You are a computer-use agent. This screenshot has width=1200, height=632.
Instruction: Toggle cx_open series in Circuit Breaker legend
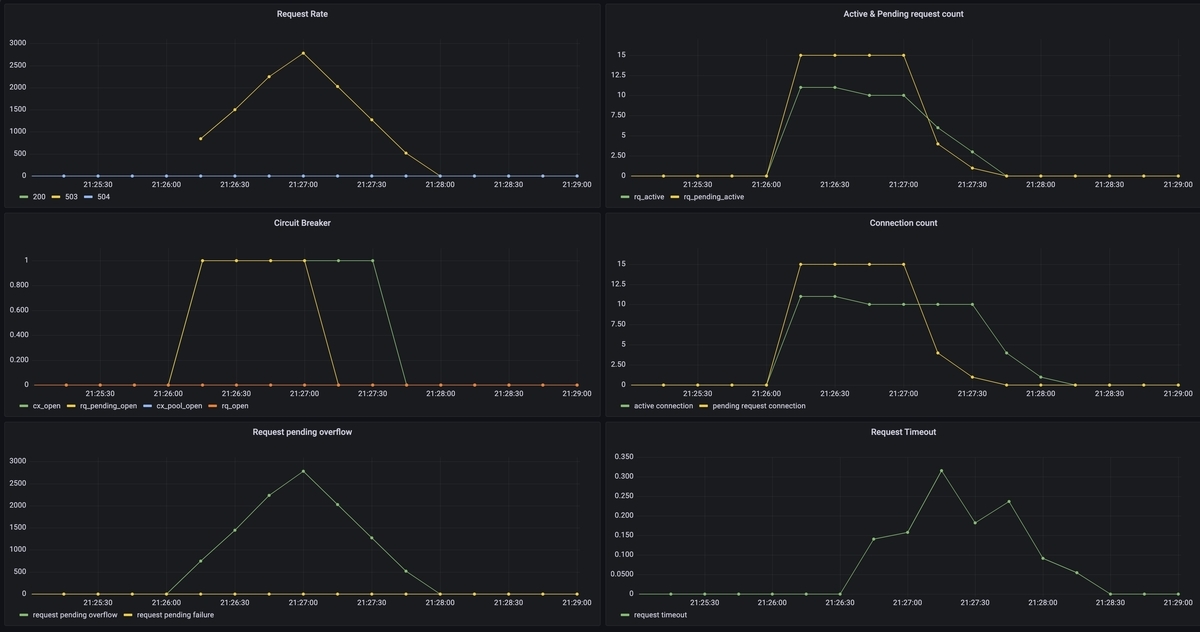tap(47, 406)
